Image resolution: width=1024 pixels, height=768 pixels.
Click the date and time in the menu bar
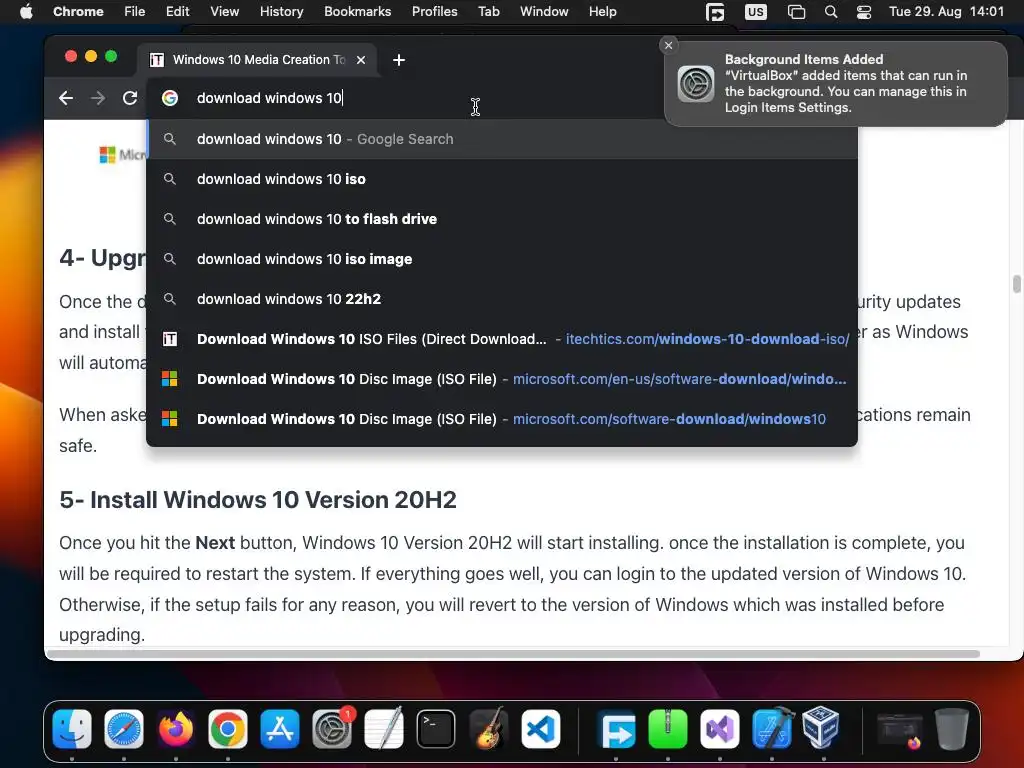[946, 12]
